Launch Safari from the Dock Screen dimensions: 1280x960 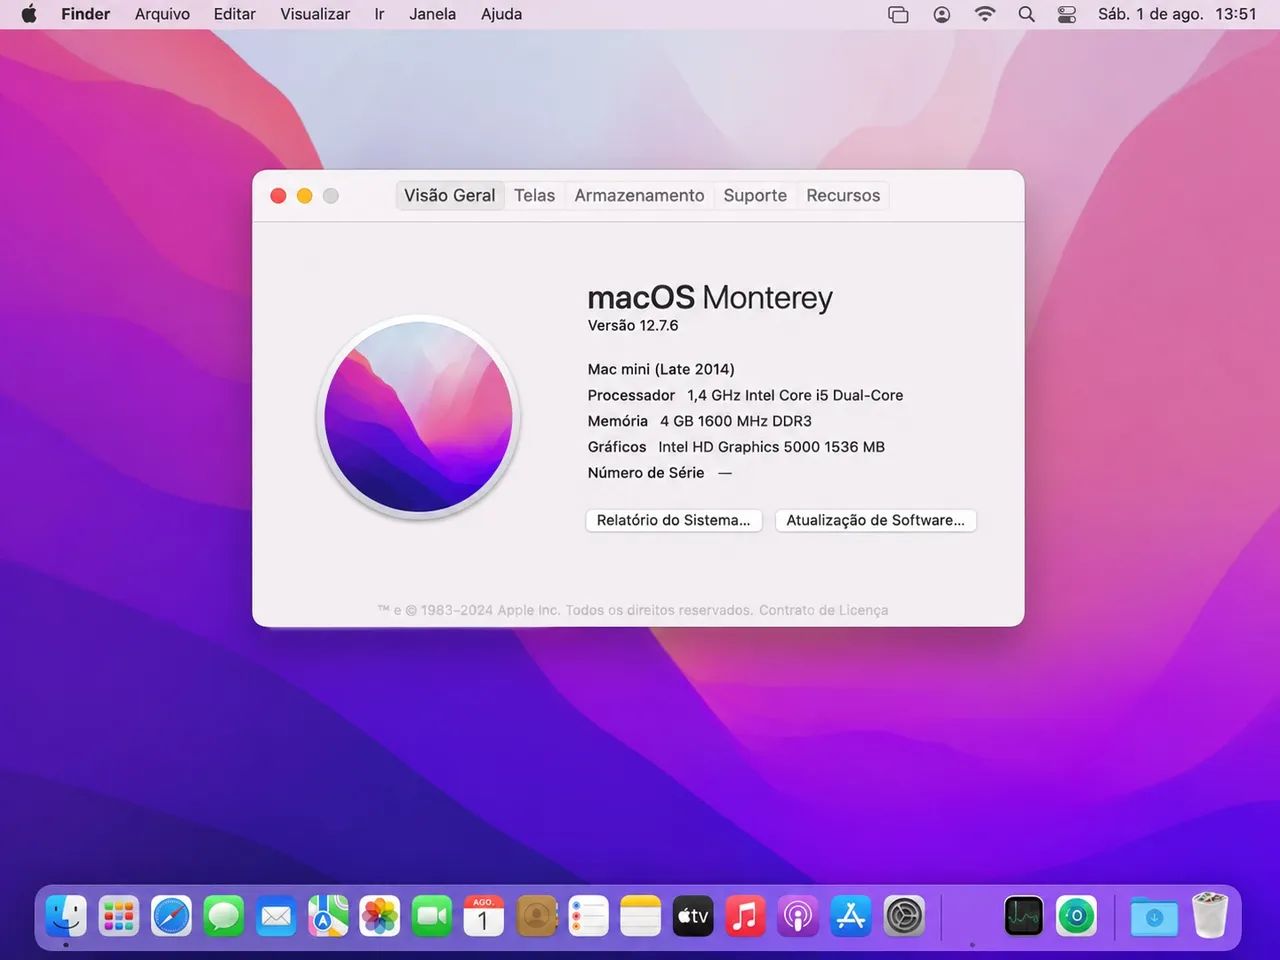171,916
